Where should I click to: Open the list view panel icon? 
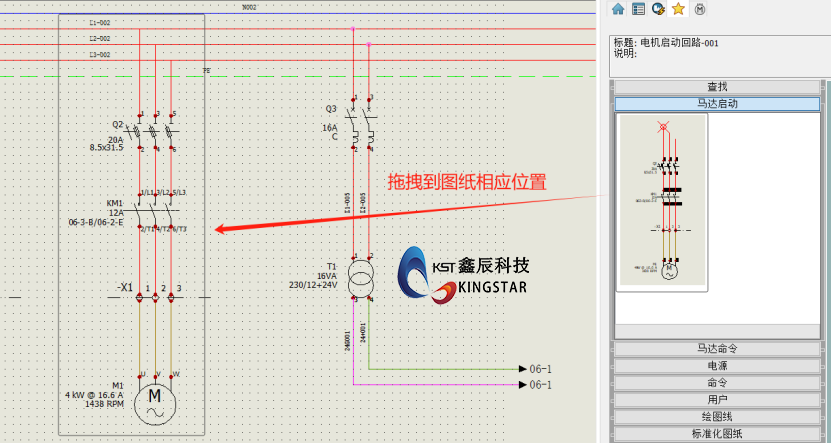coord(638,9)
